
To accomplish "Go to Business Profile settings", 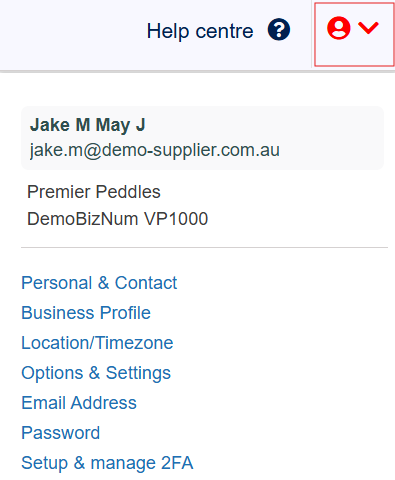I will coord(86,313).
